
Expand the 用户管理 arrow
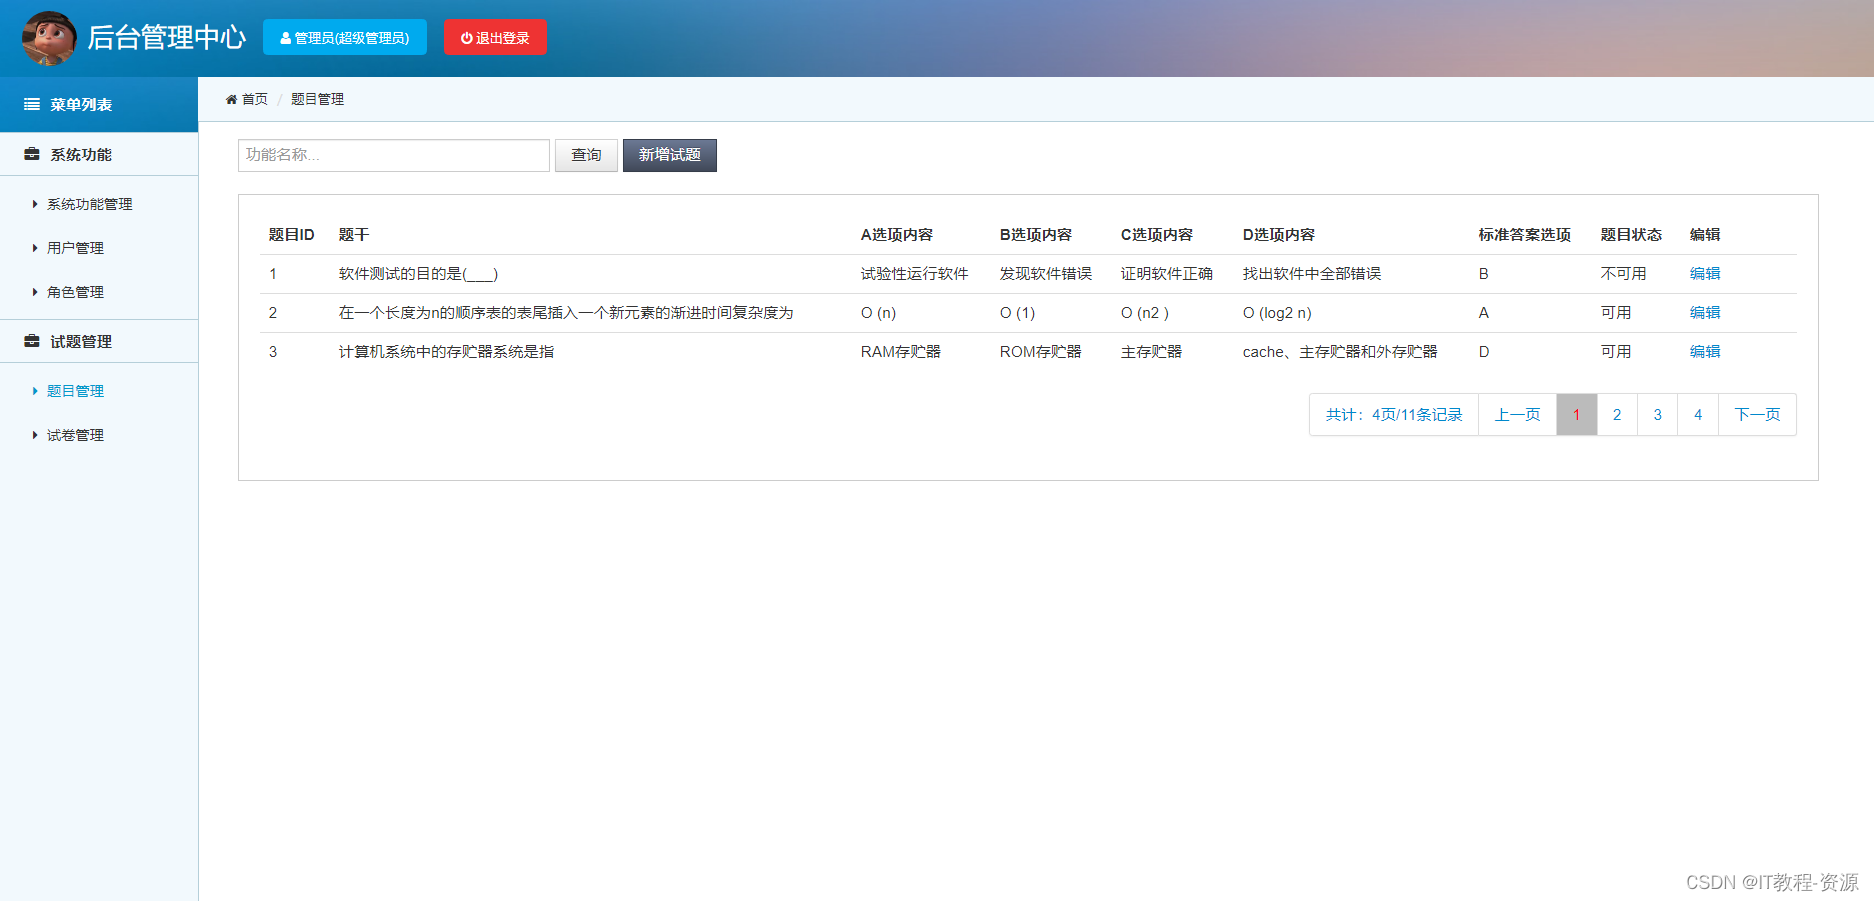pos(35,248)
